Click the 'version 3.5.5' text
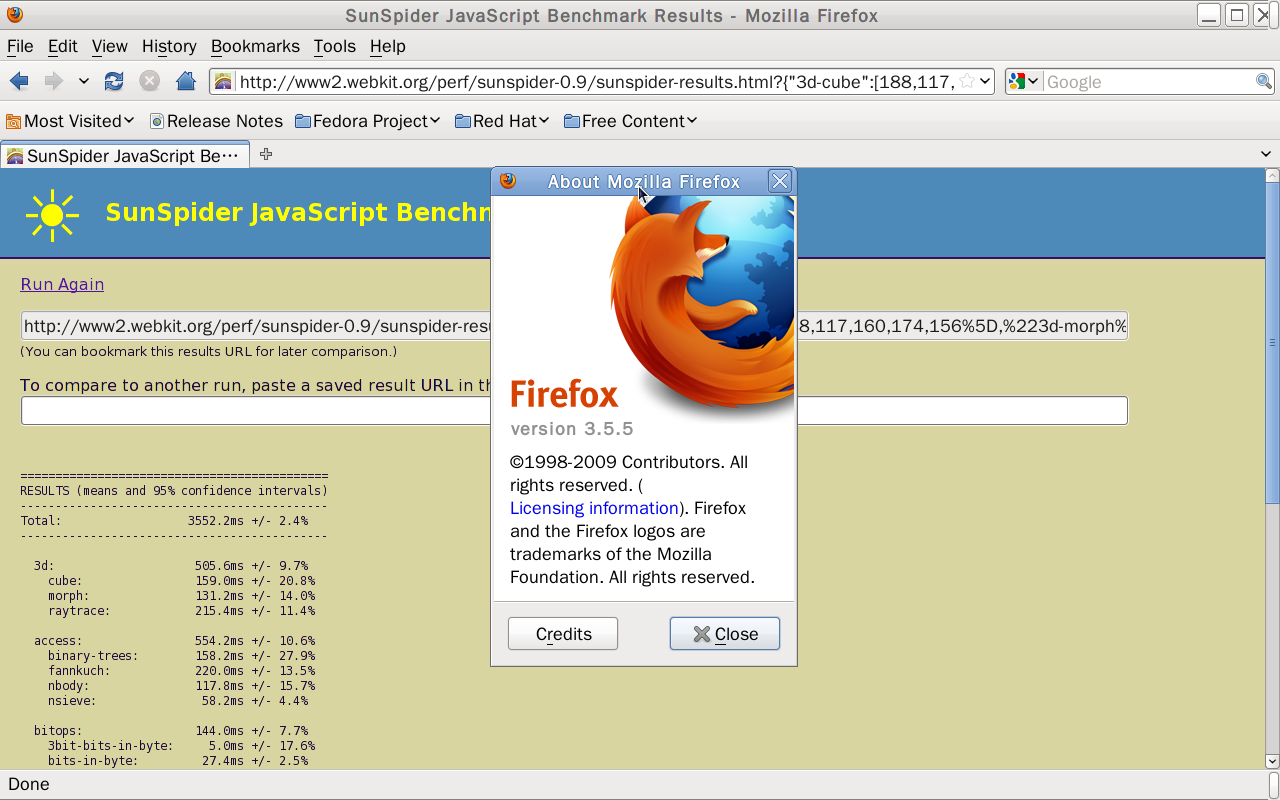Viewport: 1280px width, 800px height. tap(572, 429)
